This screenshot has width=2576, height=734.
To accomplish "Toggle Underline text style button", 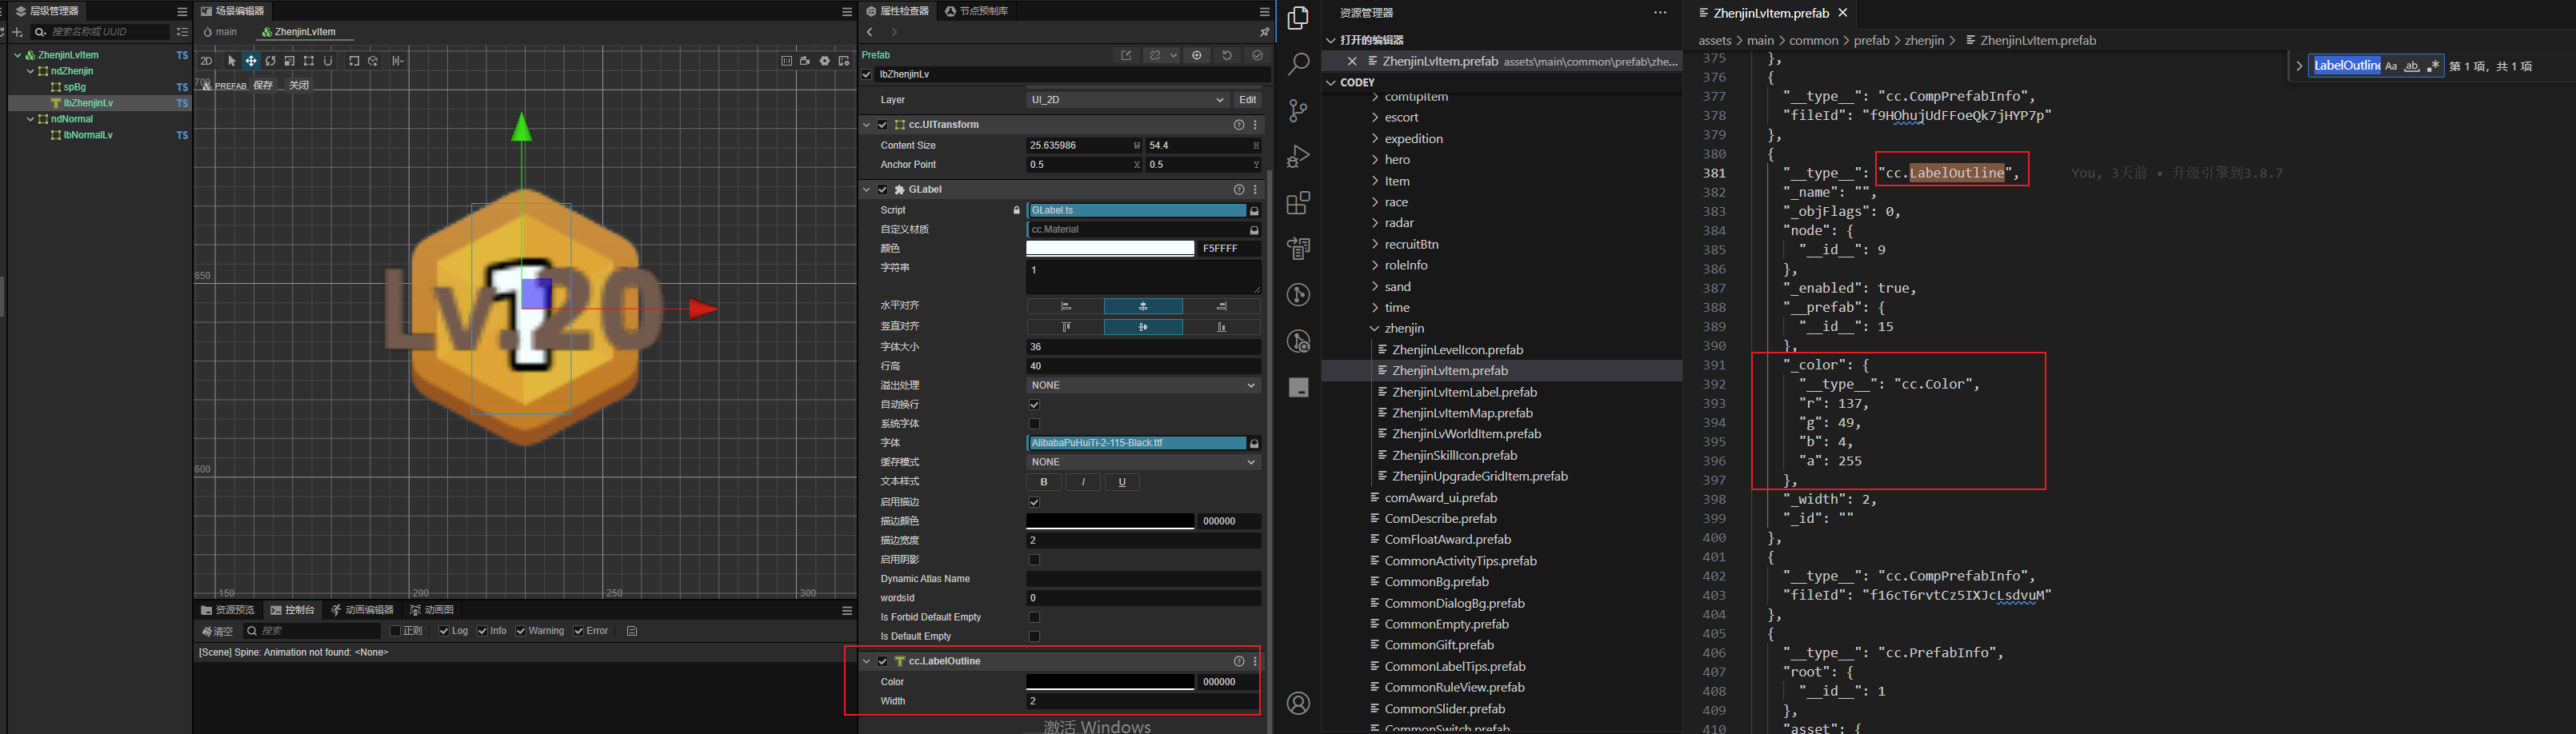I will click(1122, 482).
